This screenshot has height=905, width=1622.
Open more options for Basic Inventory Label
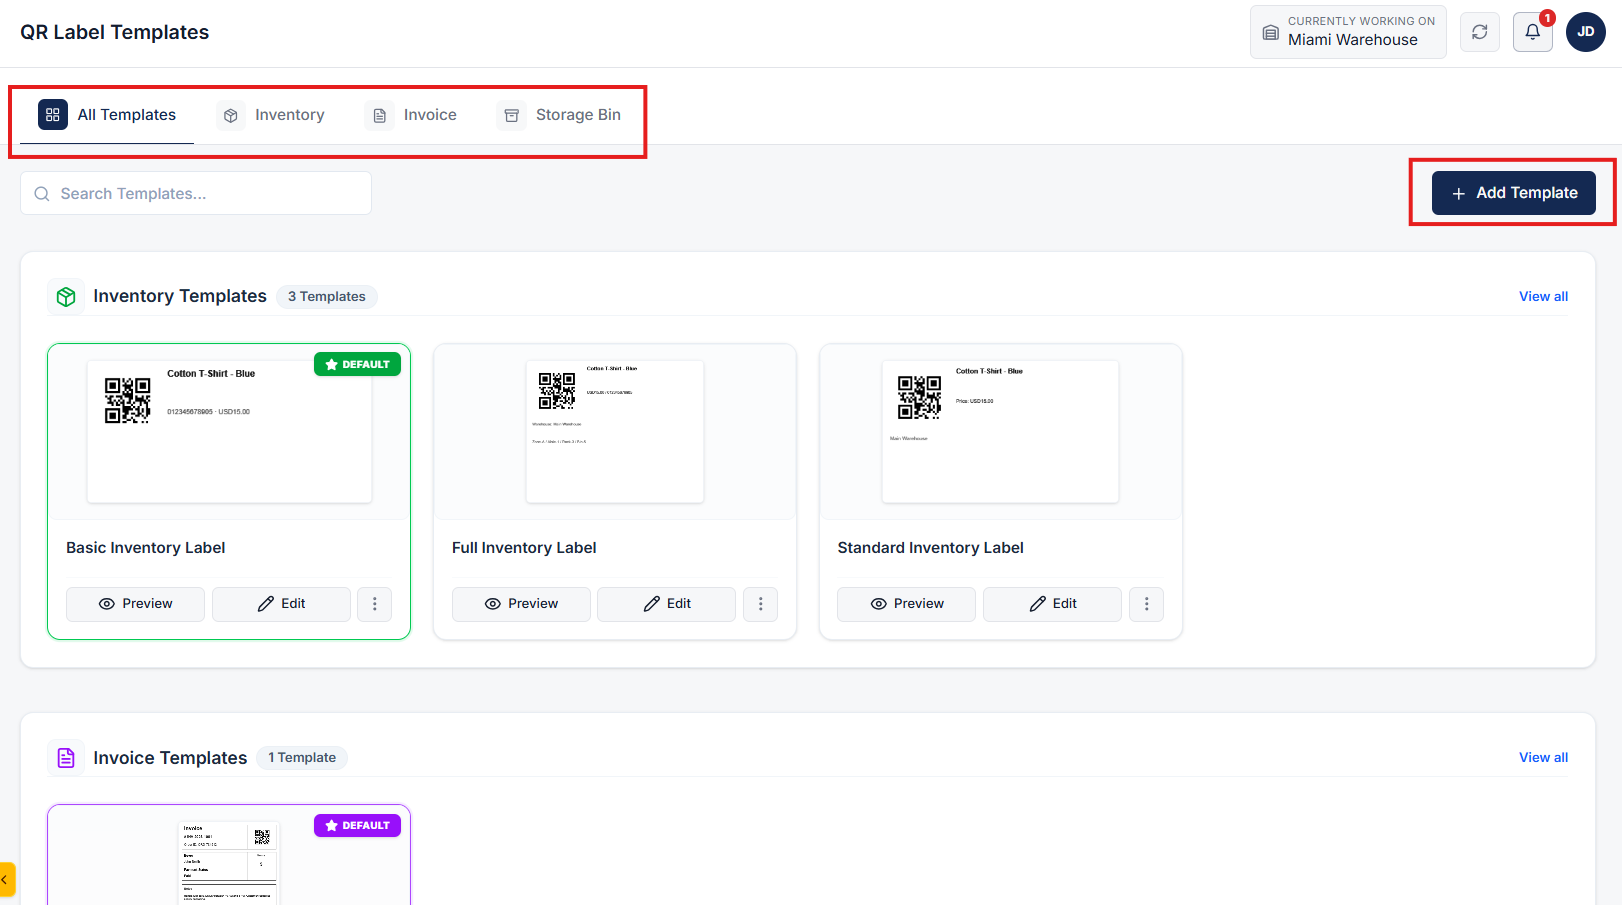pos(375,604)
